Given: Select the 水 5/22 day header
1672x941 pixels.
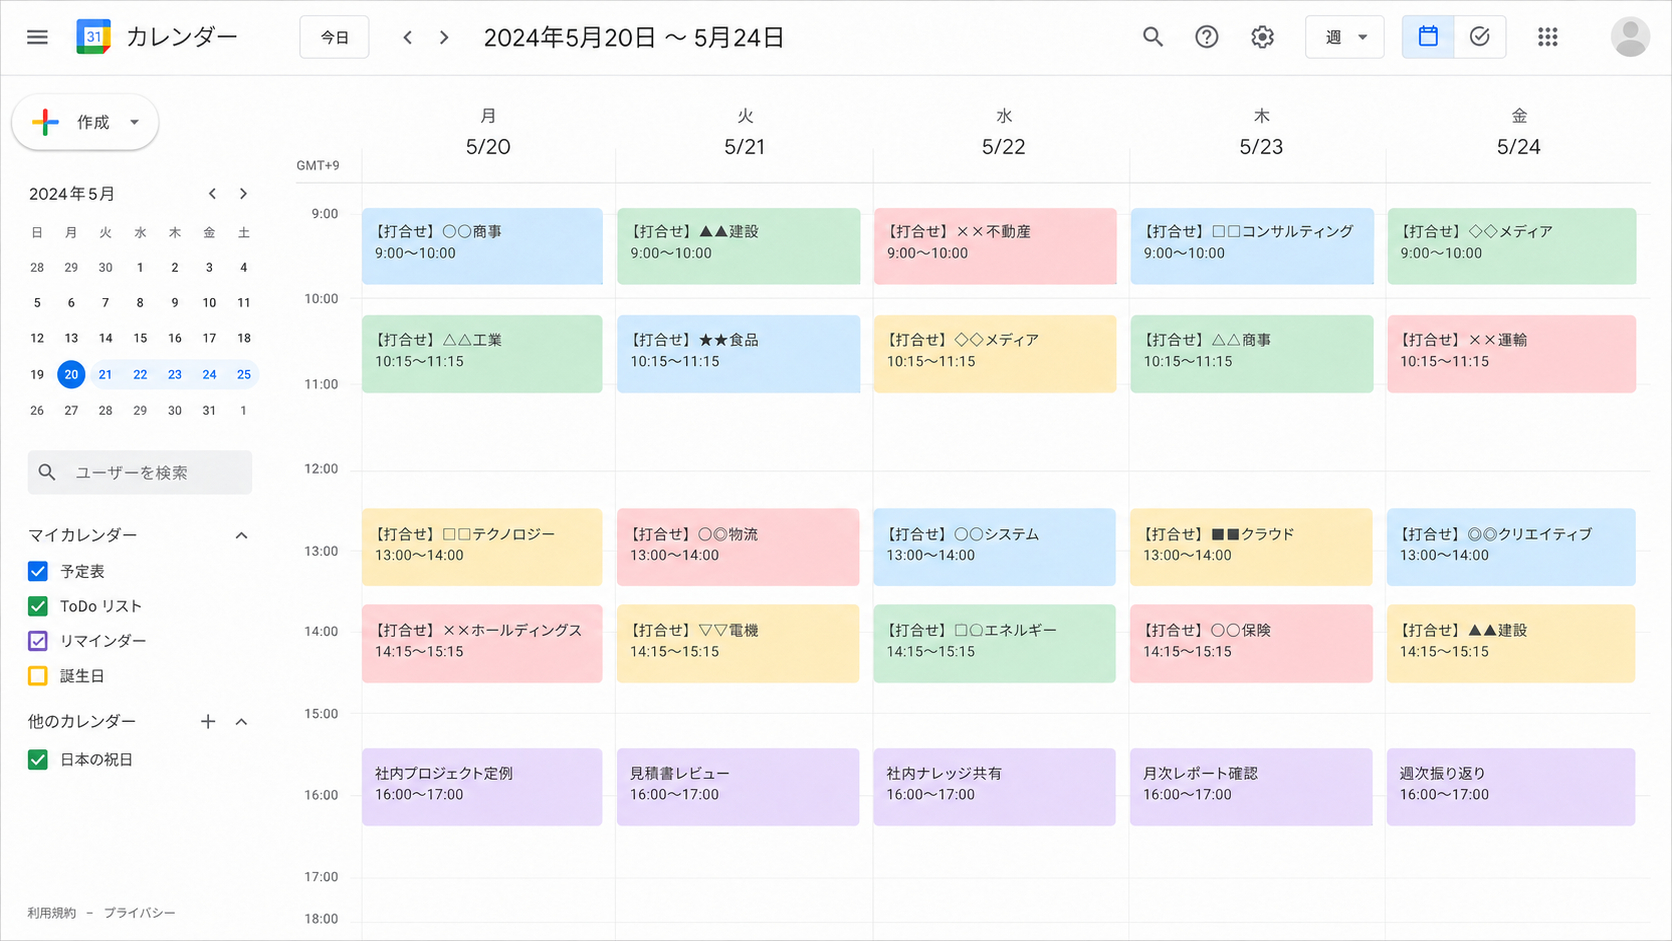Looking at the screenshot, I should 1003,132.
